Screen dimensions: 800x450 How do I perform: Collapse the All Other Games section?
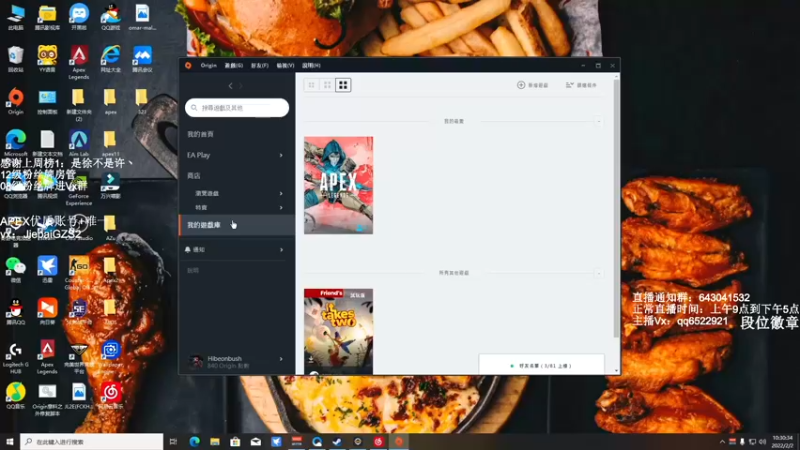click(598, 273)
